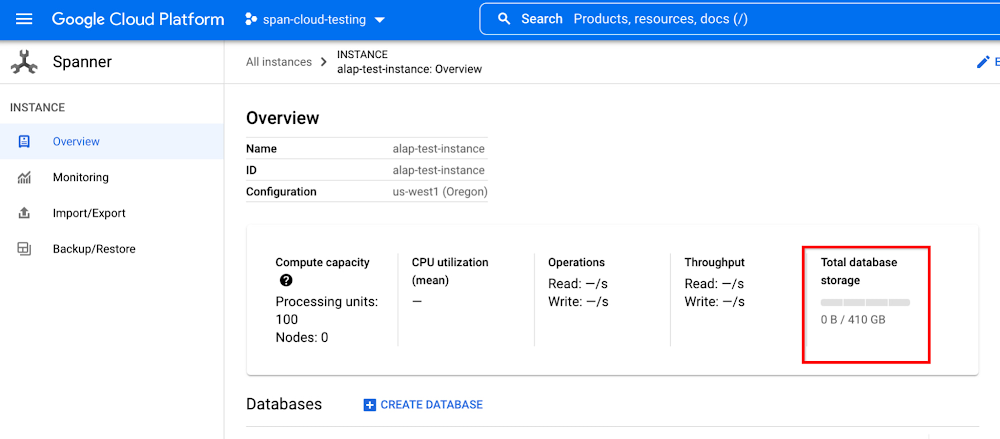
Task: Click the search magnifier icon
Action: click(504, 19)
